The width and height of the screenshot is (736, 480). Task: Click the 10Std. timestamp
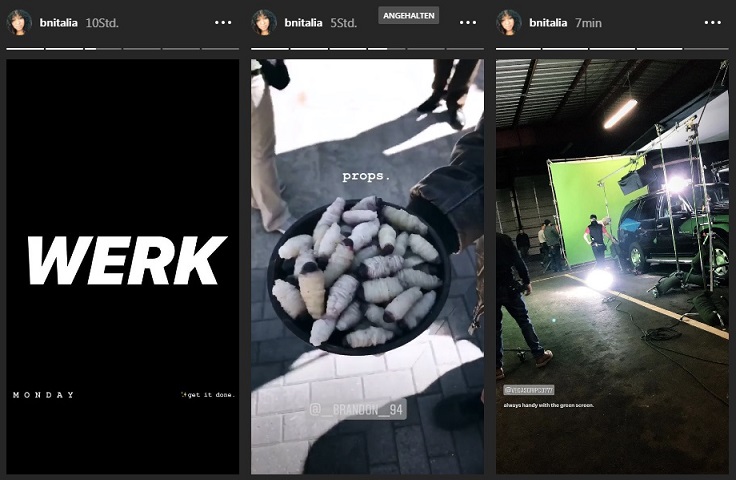tap(102, 23)
